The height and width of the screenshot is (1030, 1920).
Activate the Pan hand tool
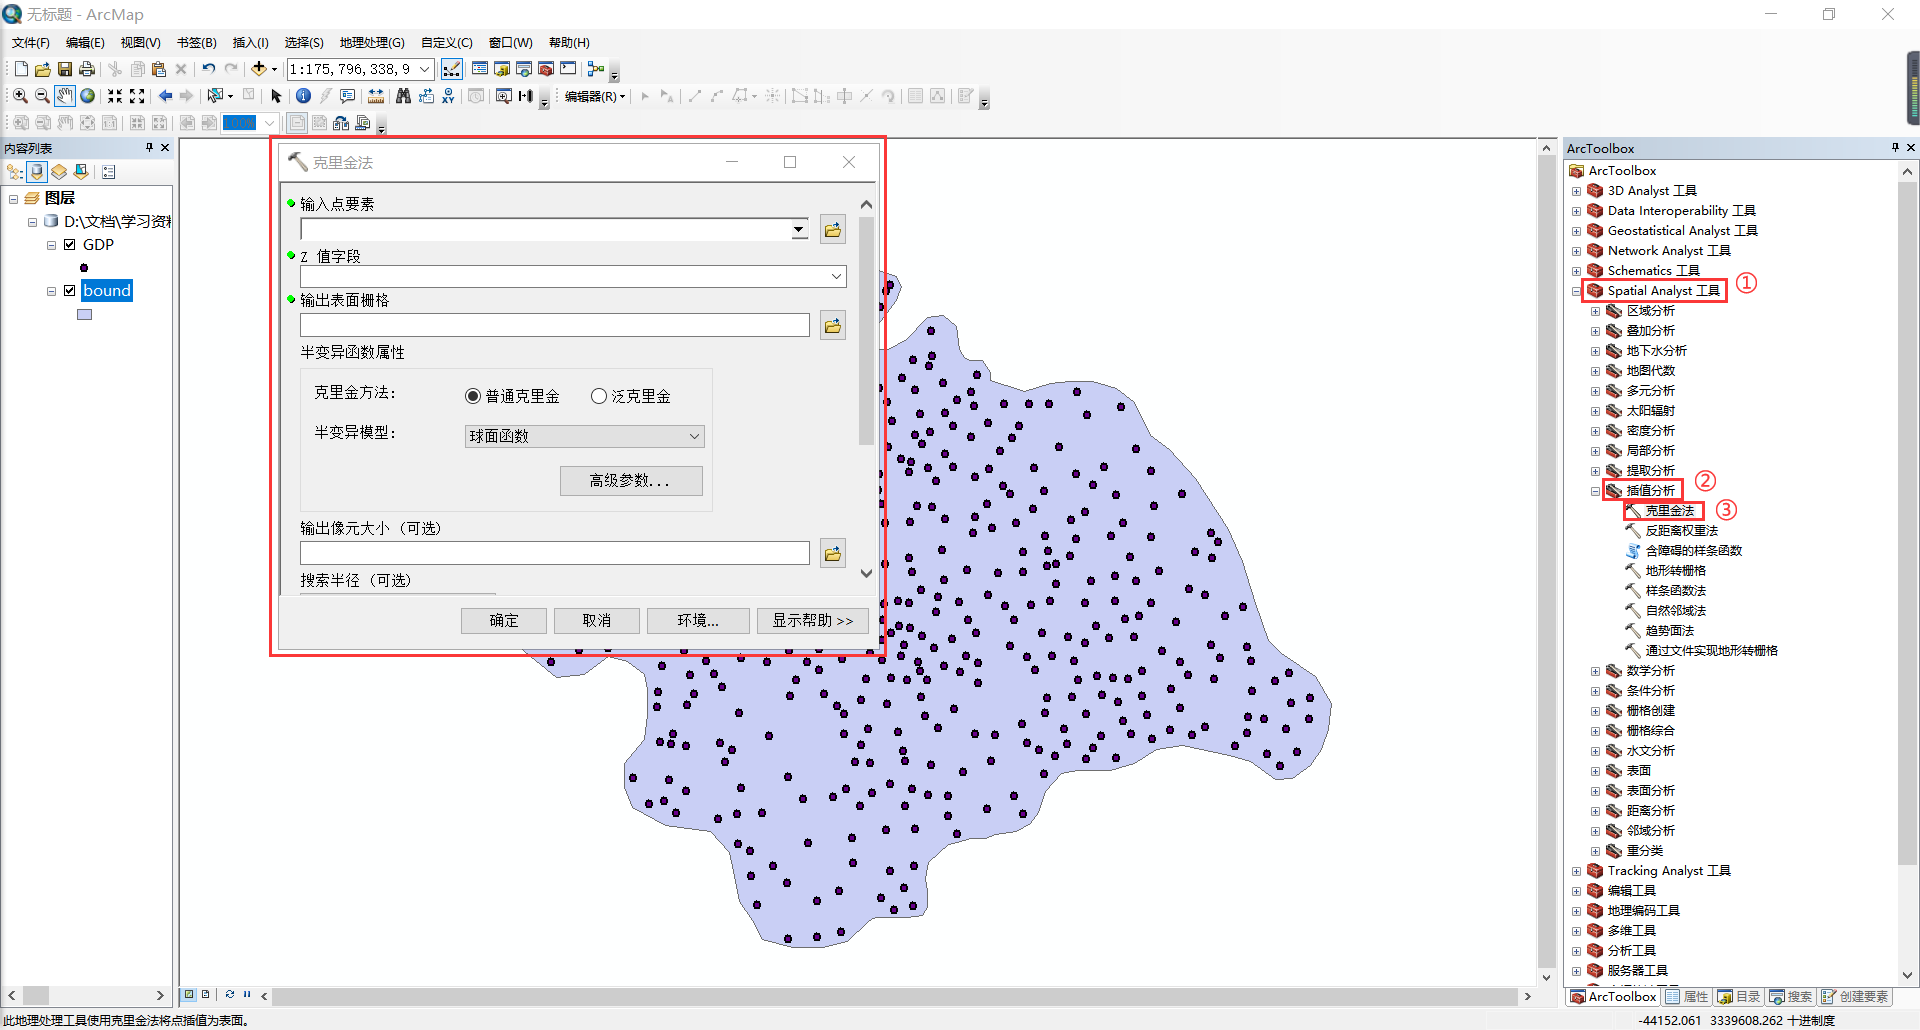click(x=65, y=96)
